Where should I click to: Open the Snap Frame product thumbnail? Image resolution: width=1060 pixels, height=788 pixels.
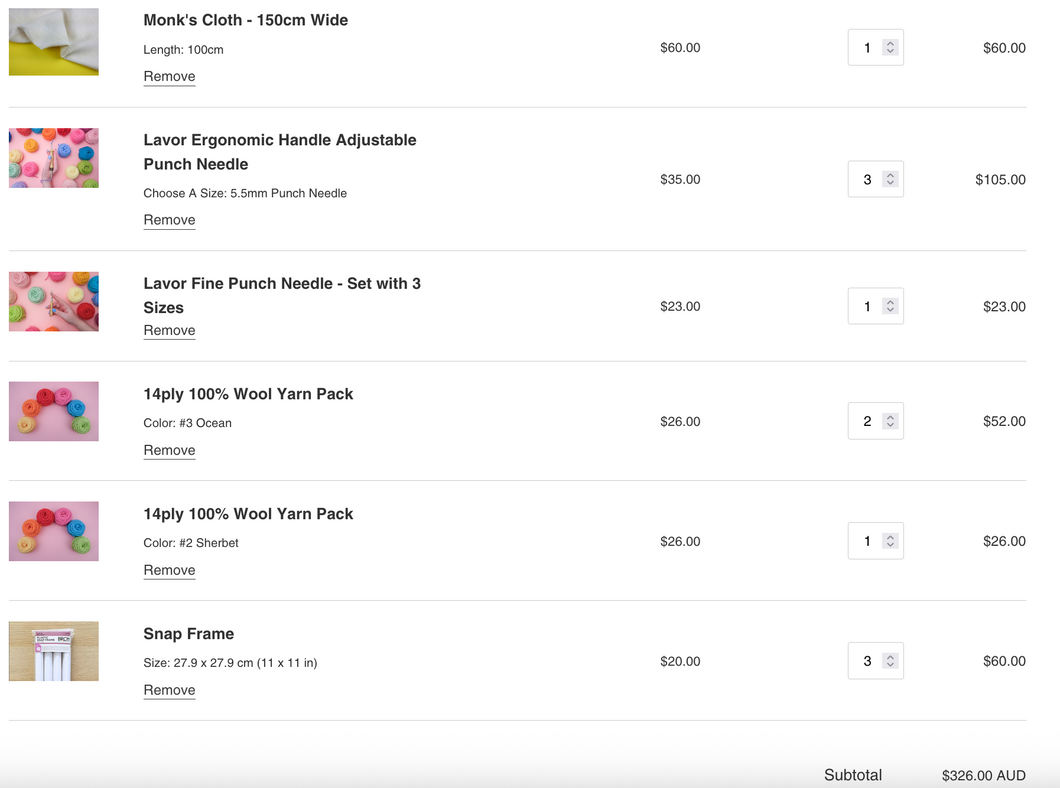pos(53,651)
